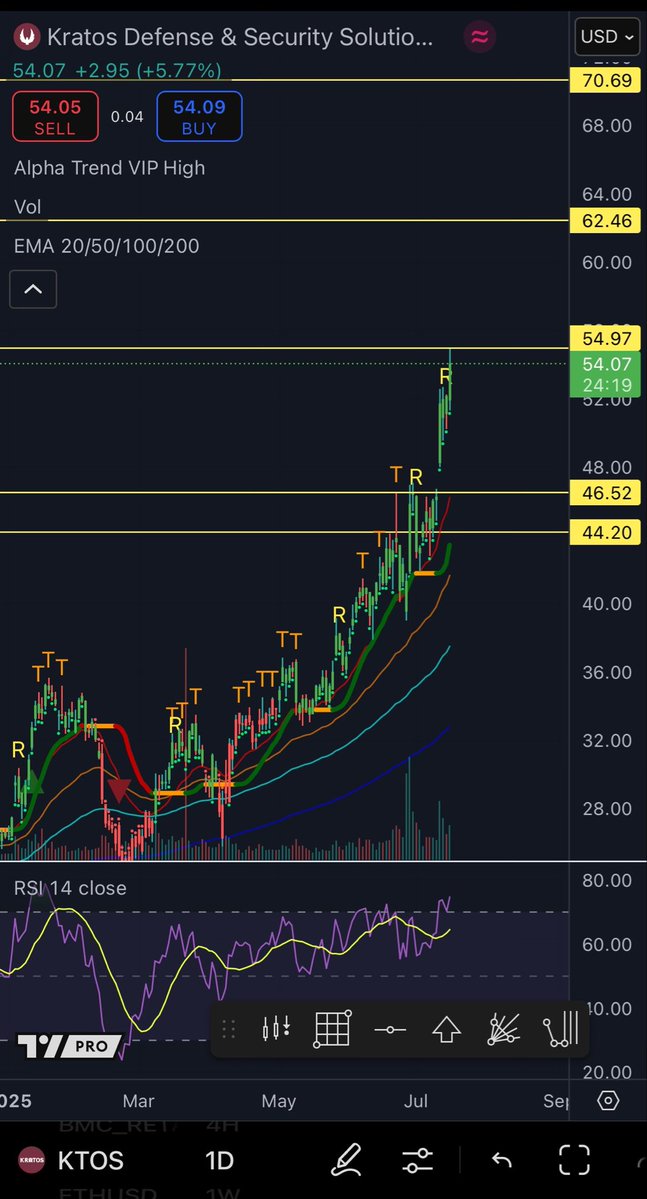Select the bars pattern tool
Viewport: 647px width, 1199px height.
pos(561,1029)
